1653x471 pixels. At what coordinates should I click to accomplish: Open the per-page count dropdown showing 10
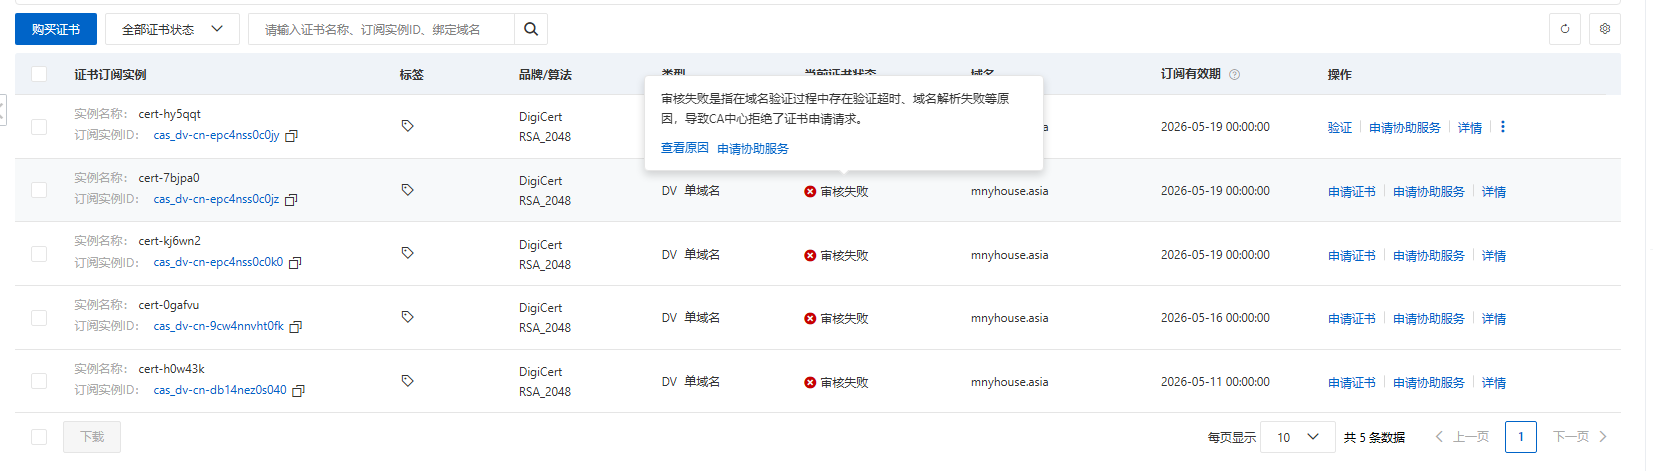coord(1298,437)
